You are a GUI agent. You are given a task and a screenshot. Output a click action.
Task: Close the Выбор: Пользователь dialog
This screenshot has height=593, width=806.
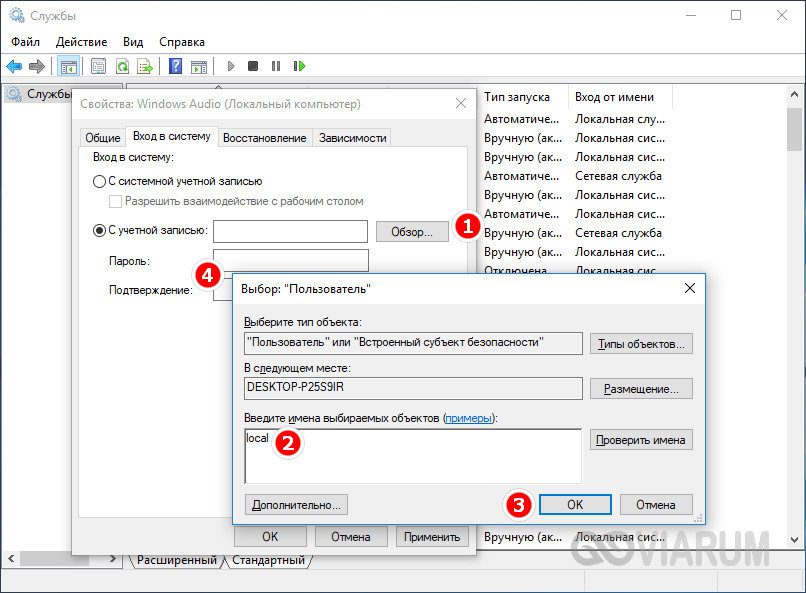click(690, 288)
